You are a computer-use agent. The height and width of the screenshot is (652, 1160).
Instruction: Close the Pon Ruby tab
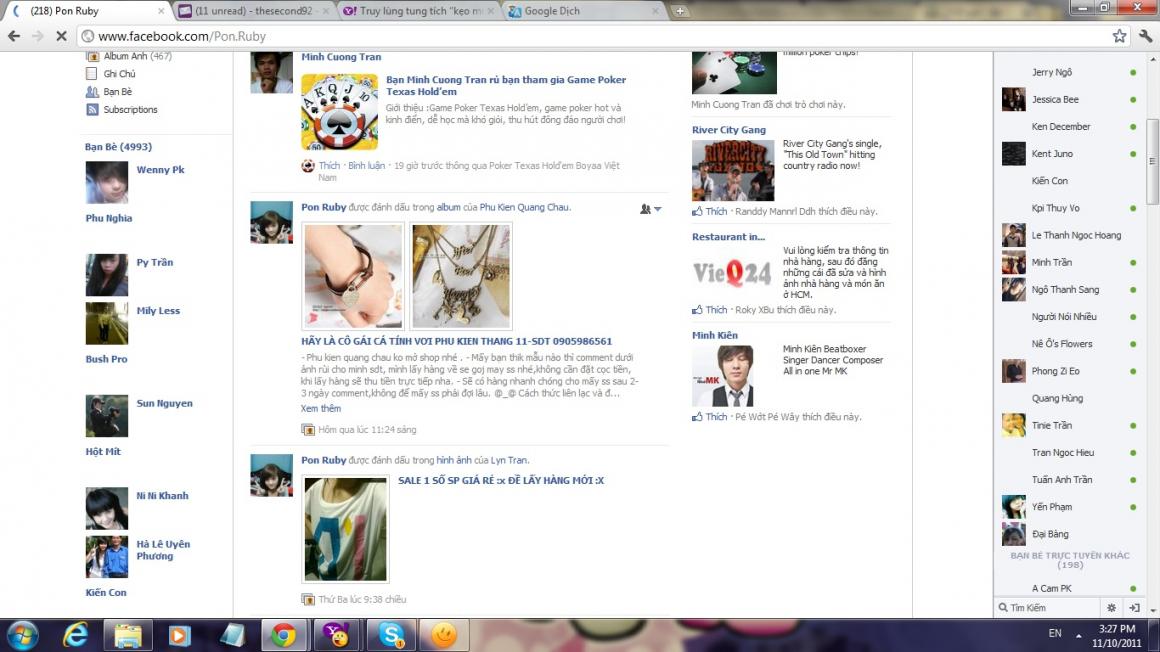[161, 11]
